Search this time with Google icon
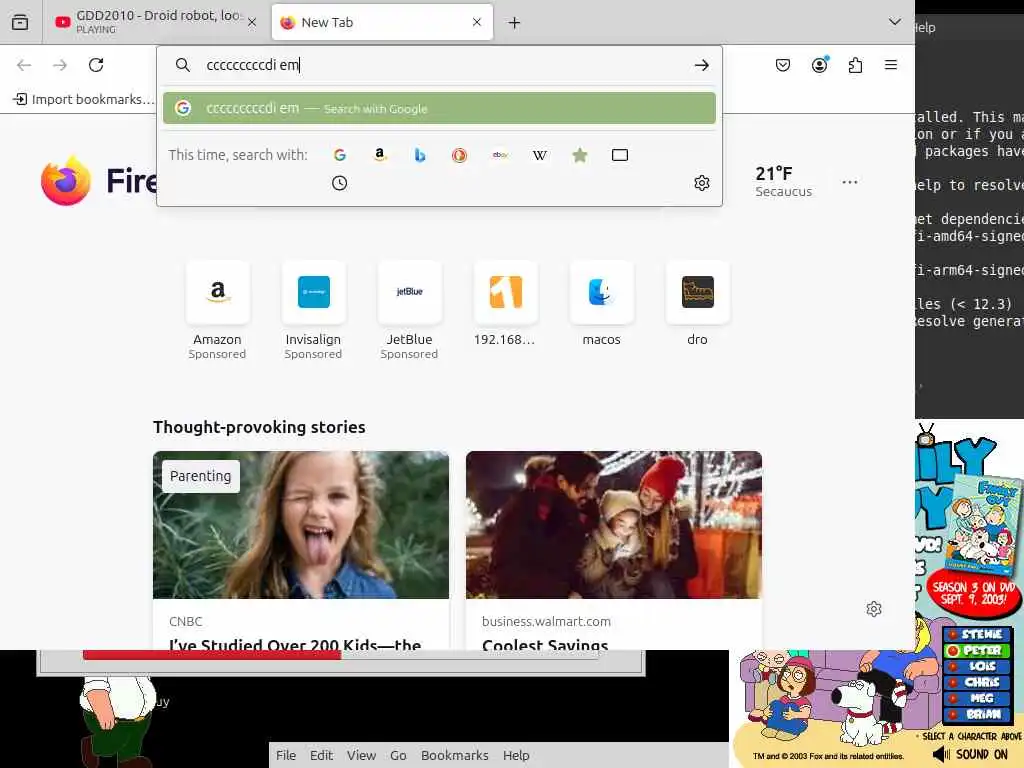1024x768 pixels. 340,155
